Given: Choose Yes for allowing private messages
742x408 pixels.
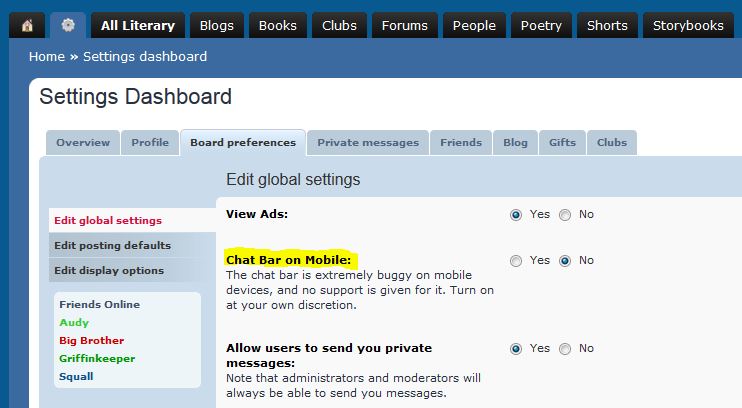Looking at the screenshot, I should [x=516, y=349].
